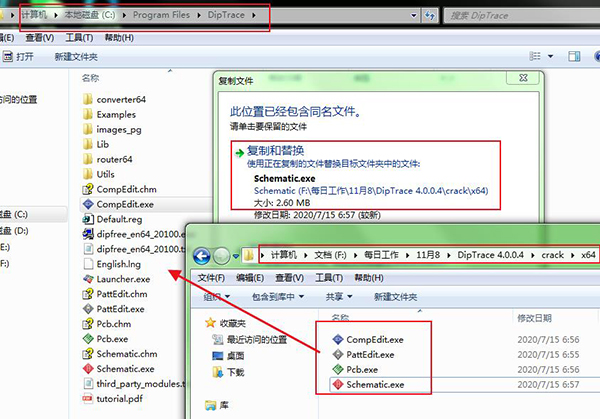Select dipfree_en64_20100 installer icon
The width and height of the screenshot is (600, 419).
[88, 234]
